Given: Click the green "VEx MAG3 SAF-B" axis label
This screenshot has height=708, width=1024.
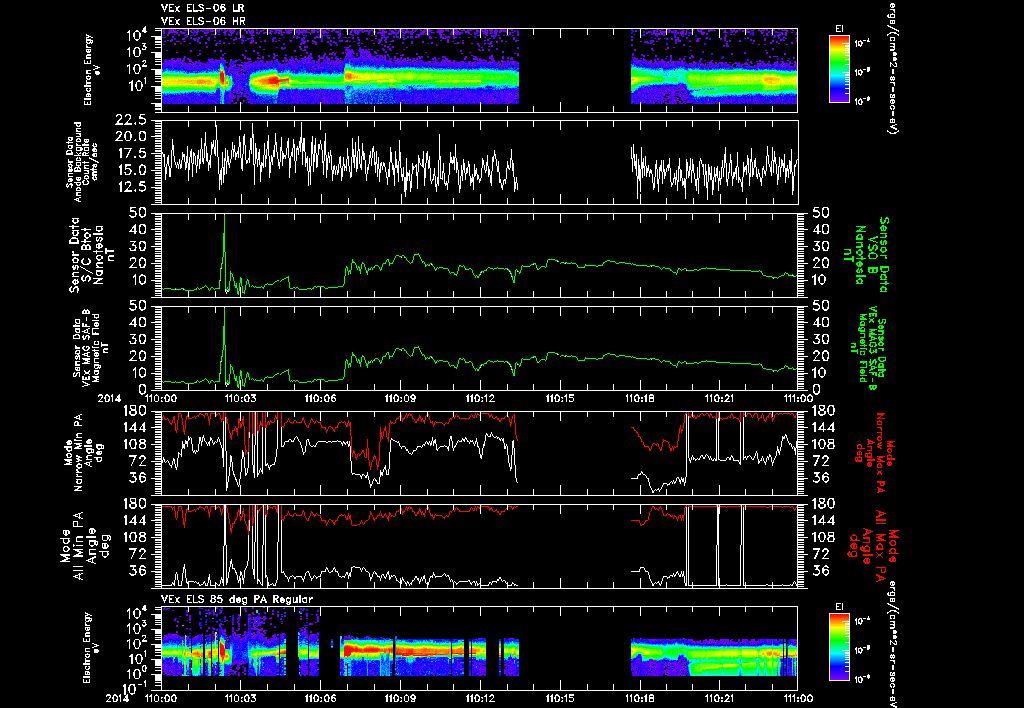Looking at the screenshot, I should click(x=872, y=349).
